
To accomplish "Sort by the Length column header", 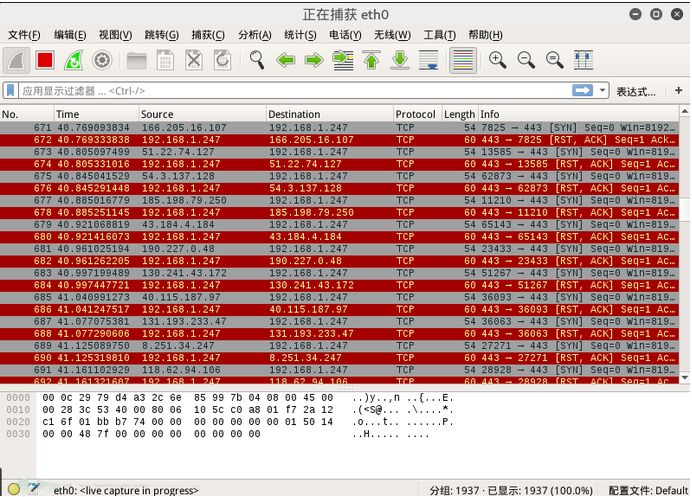I will (x=459, y=114).
